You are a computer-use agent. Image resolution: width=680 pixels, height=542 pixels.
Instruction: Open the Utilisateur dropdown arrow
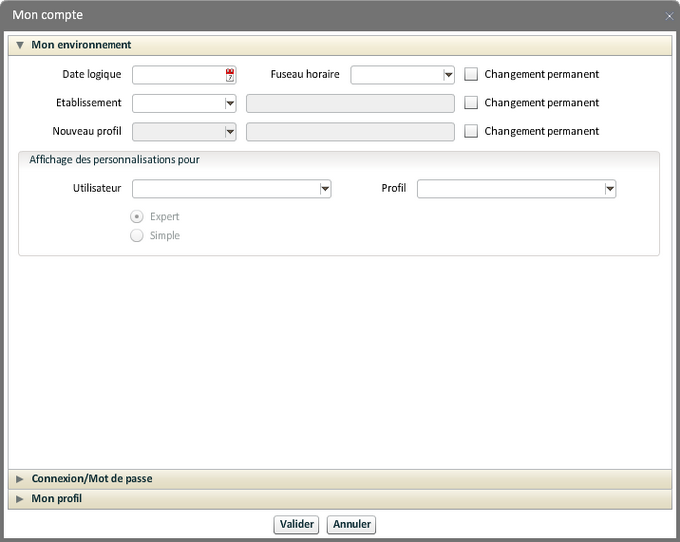325,189
